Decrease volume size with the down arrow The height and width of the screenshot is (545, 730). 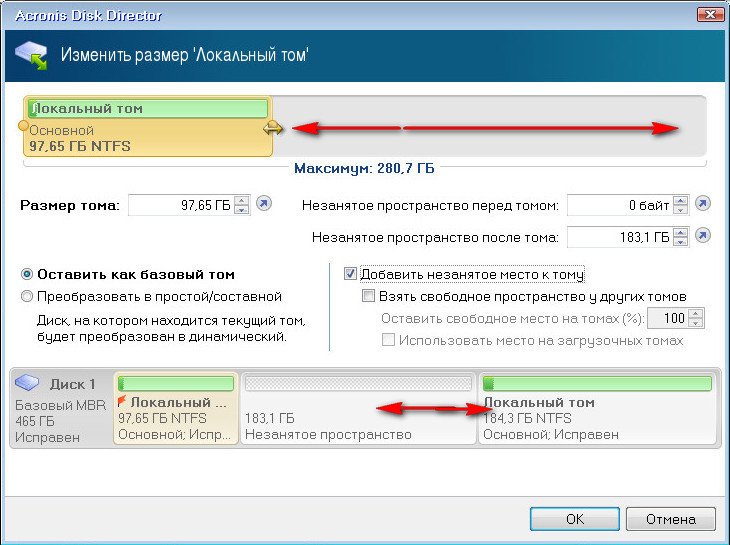[x=241, y=210]
